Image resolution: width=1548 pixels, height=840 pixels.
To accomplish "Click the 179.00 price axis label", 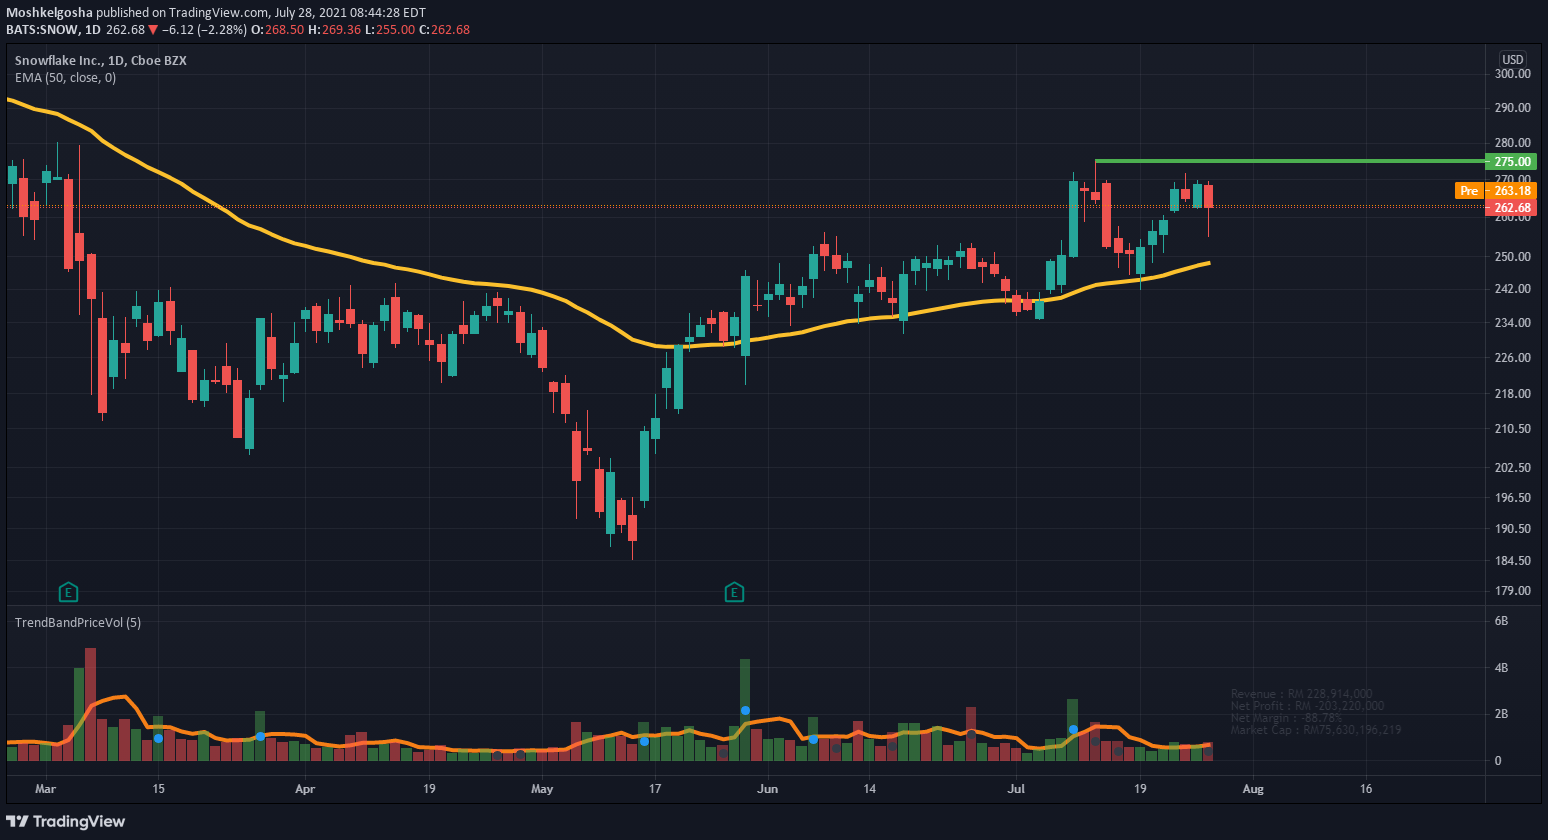I will pos(1513,591).
